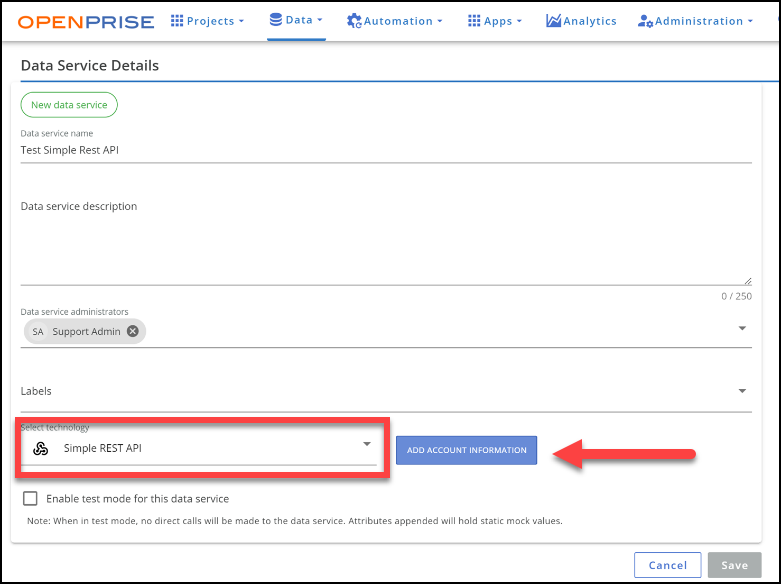Viewport: 781px width, 584px height.
Task: Click the Enable test mode label text
Action: pyautogui.click(x=137, y=499)
